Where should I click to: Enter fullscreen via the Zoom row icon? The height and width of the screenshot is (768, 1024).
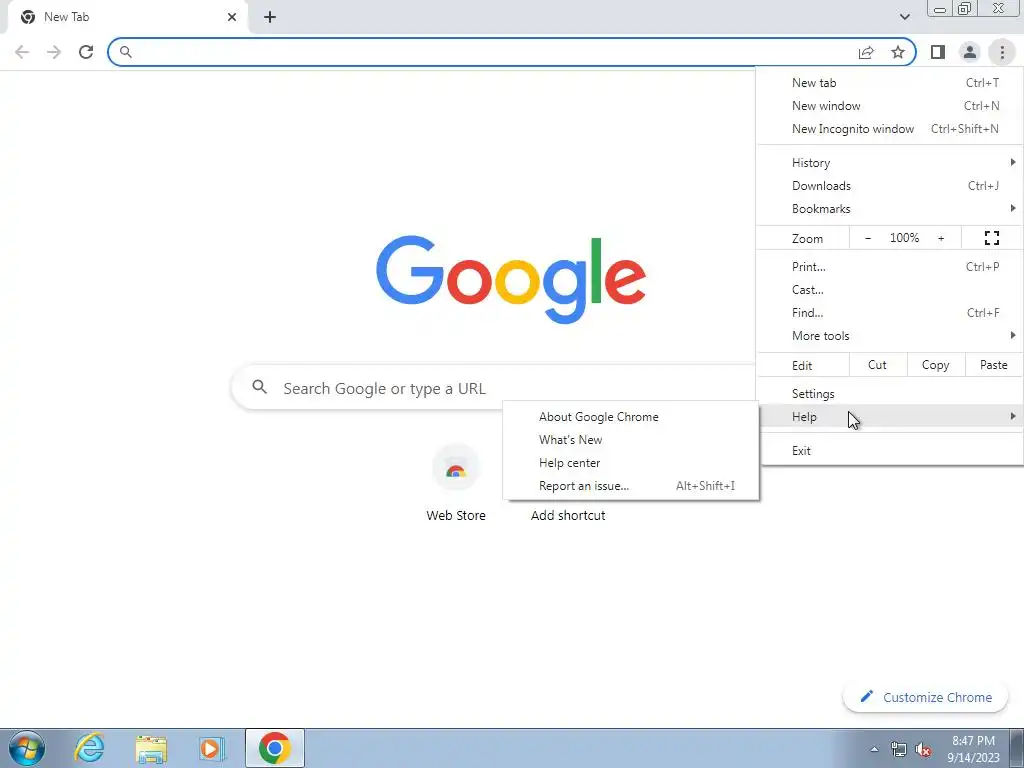pyautogui.click(x=991, y=238)
